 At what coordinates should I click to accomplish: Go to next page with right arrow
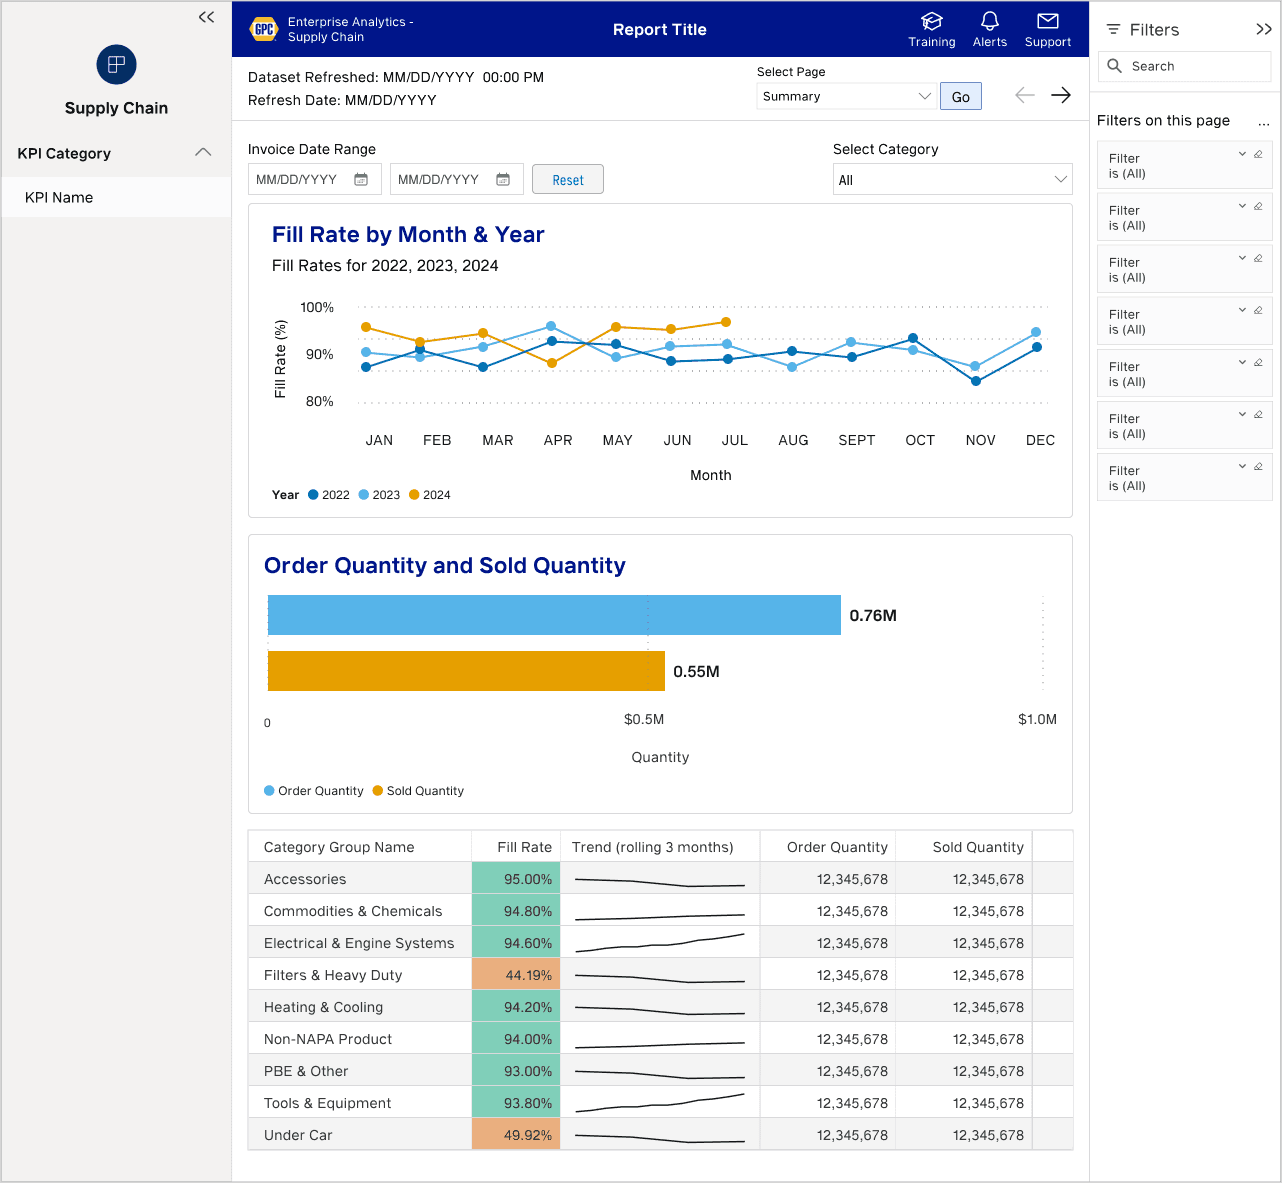(x=1060, y=95)
